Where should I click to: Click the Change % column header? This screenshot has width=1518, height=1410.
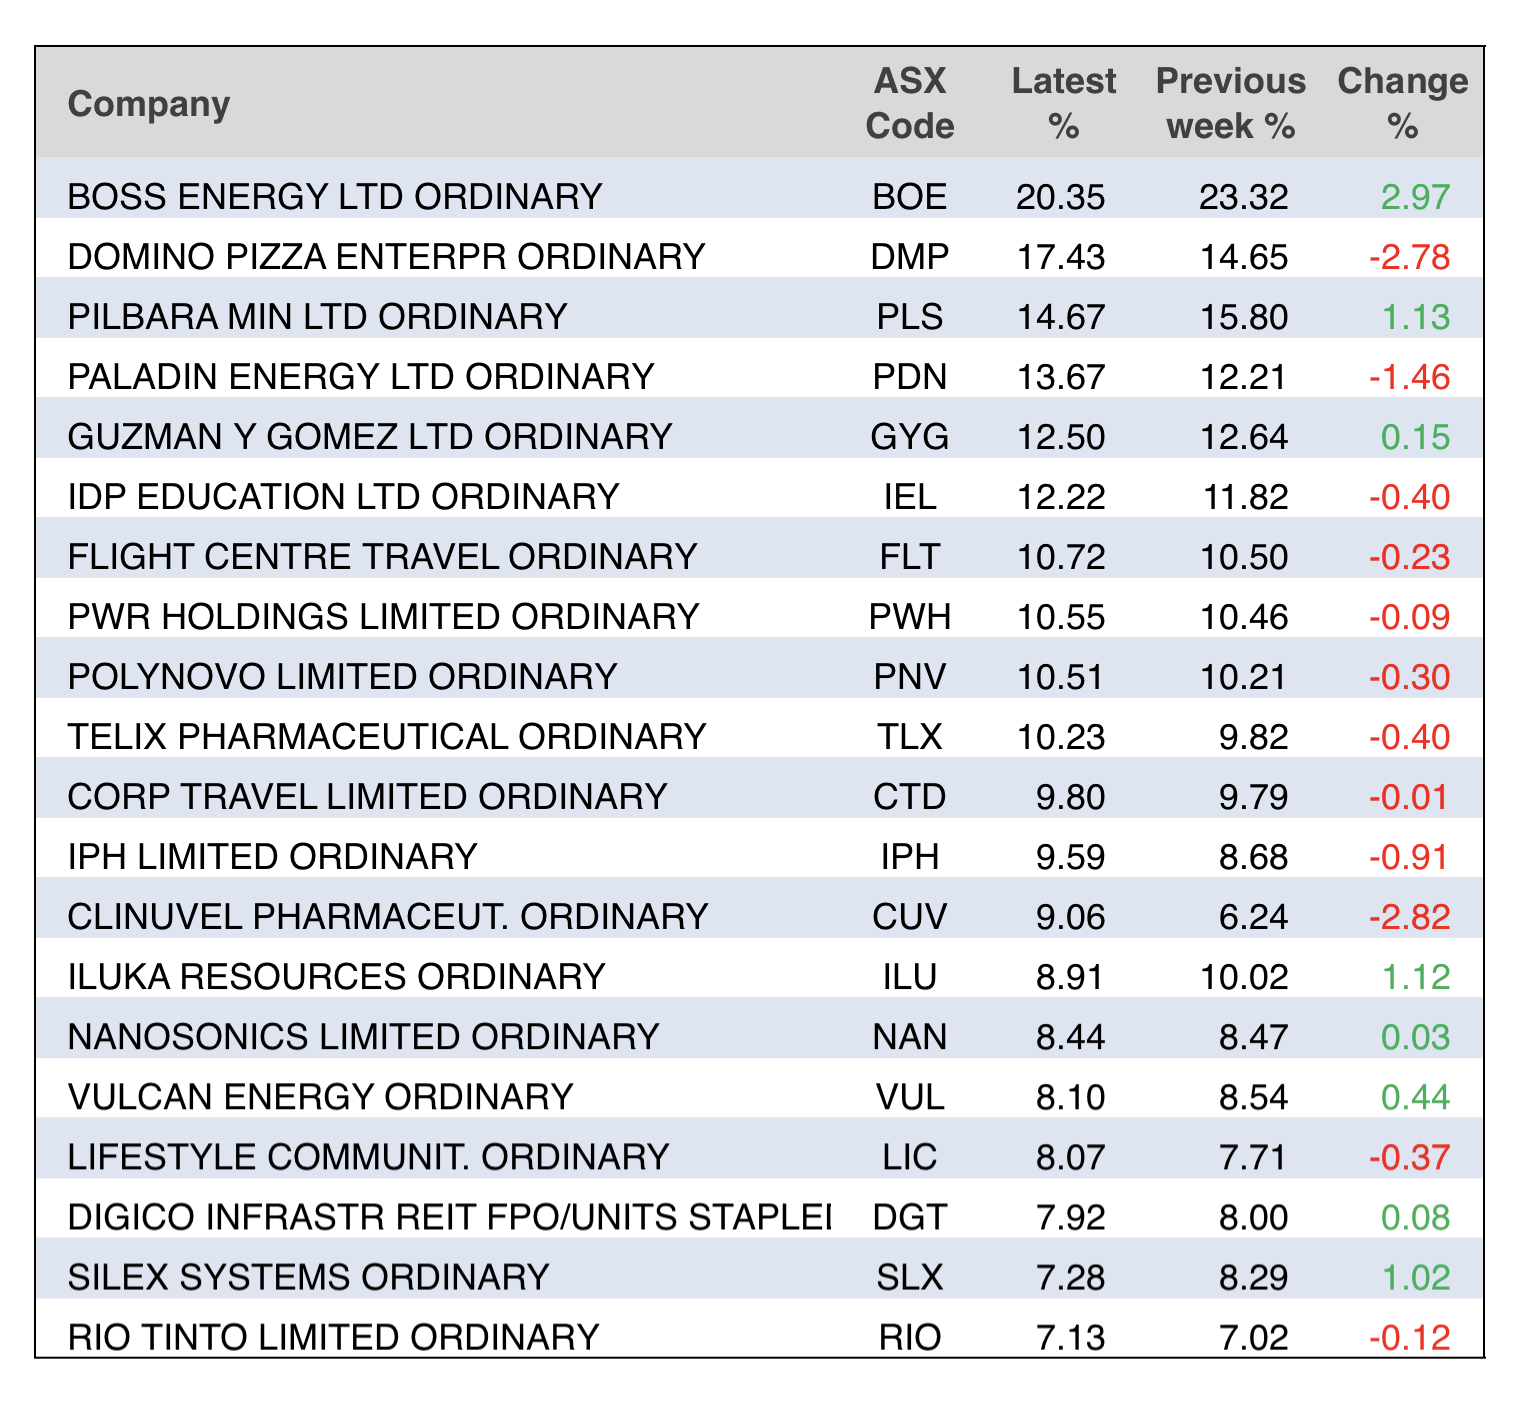[1402, 103]
